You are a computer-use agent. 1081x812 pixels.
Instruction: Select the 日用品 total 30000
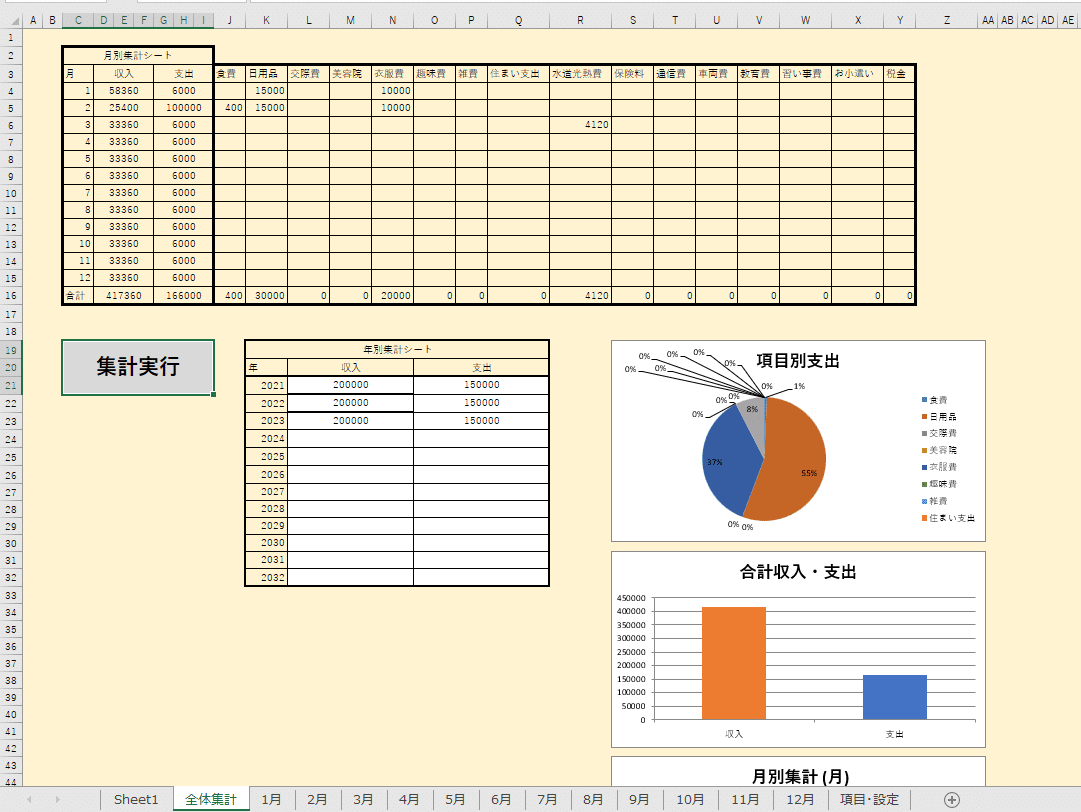pos(266,296)
